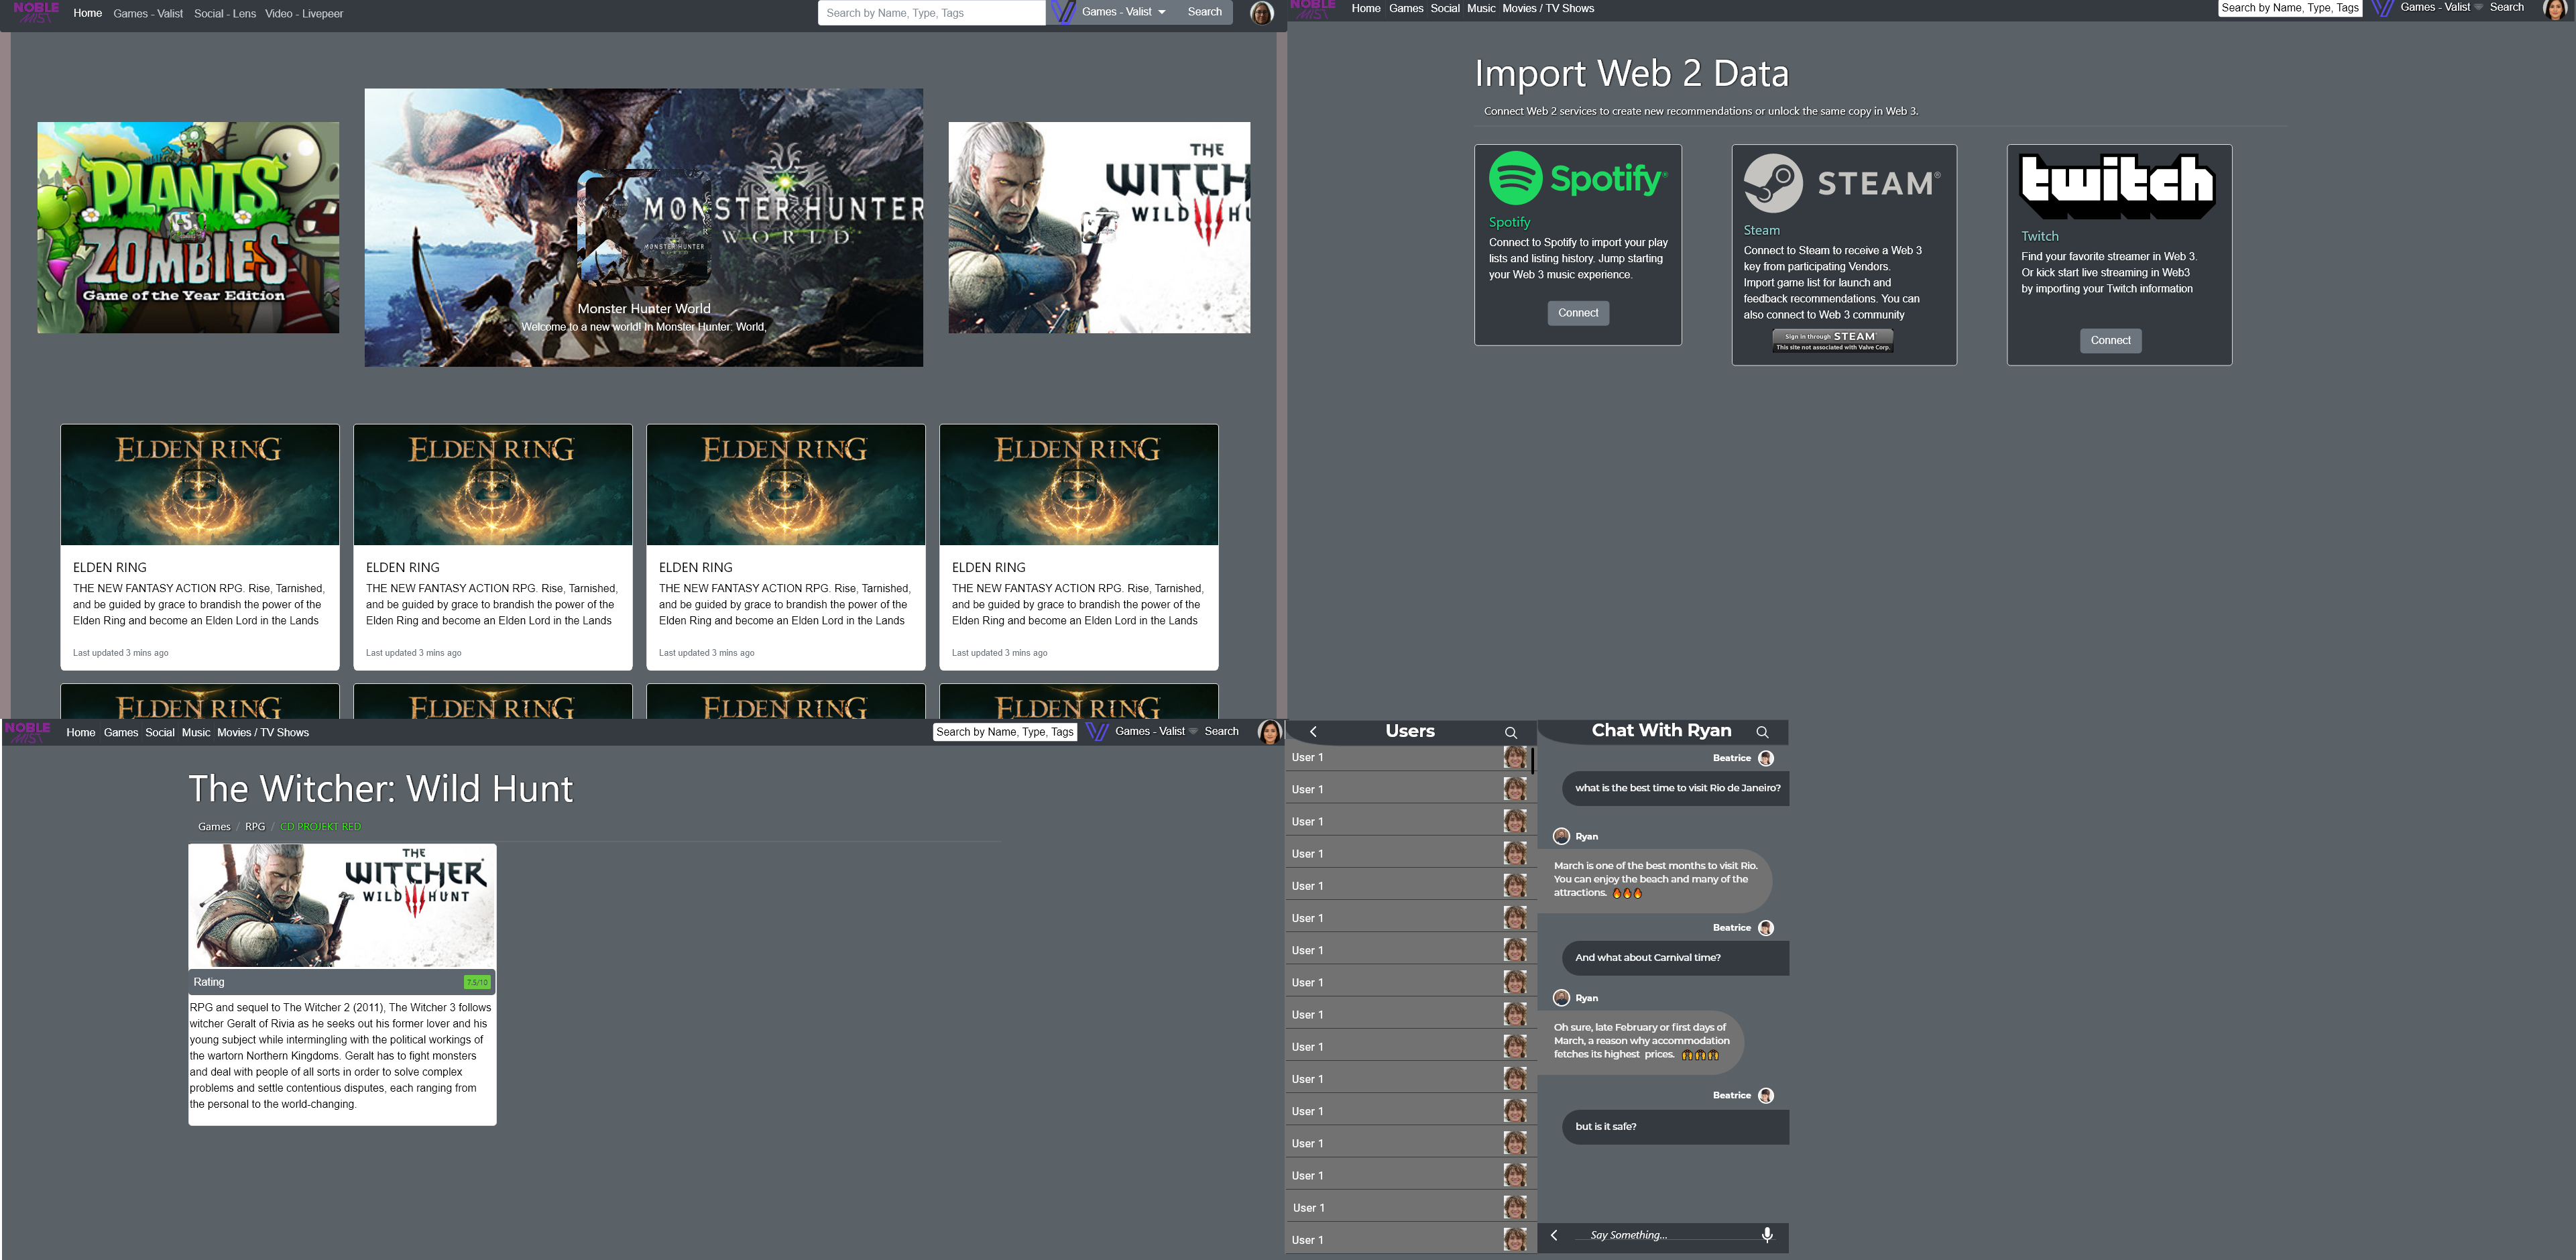
Task: Click the NOBLE logo on the home page
Action: [x=36, y=12]
